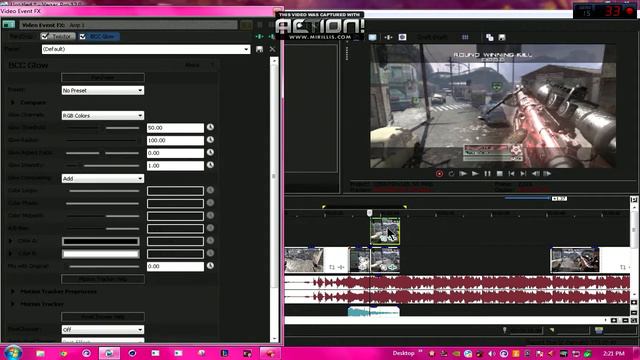Click the taskbar clock showing 2:21 PM
The image size is (640, 360).
(613, 353)
